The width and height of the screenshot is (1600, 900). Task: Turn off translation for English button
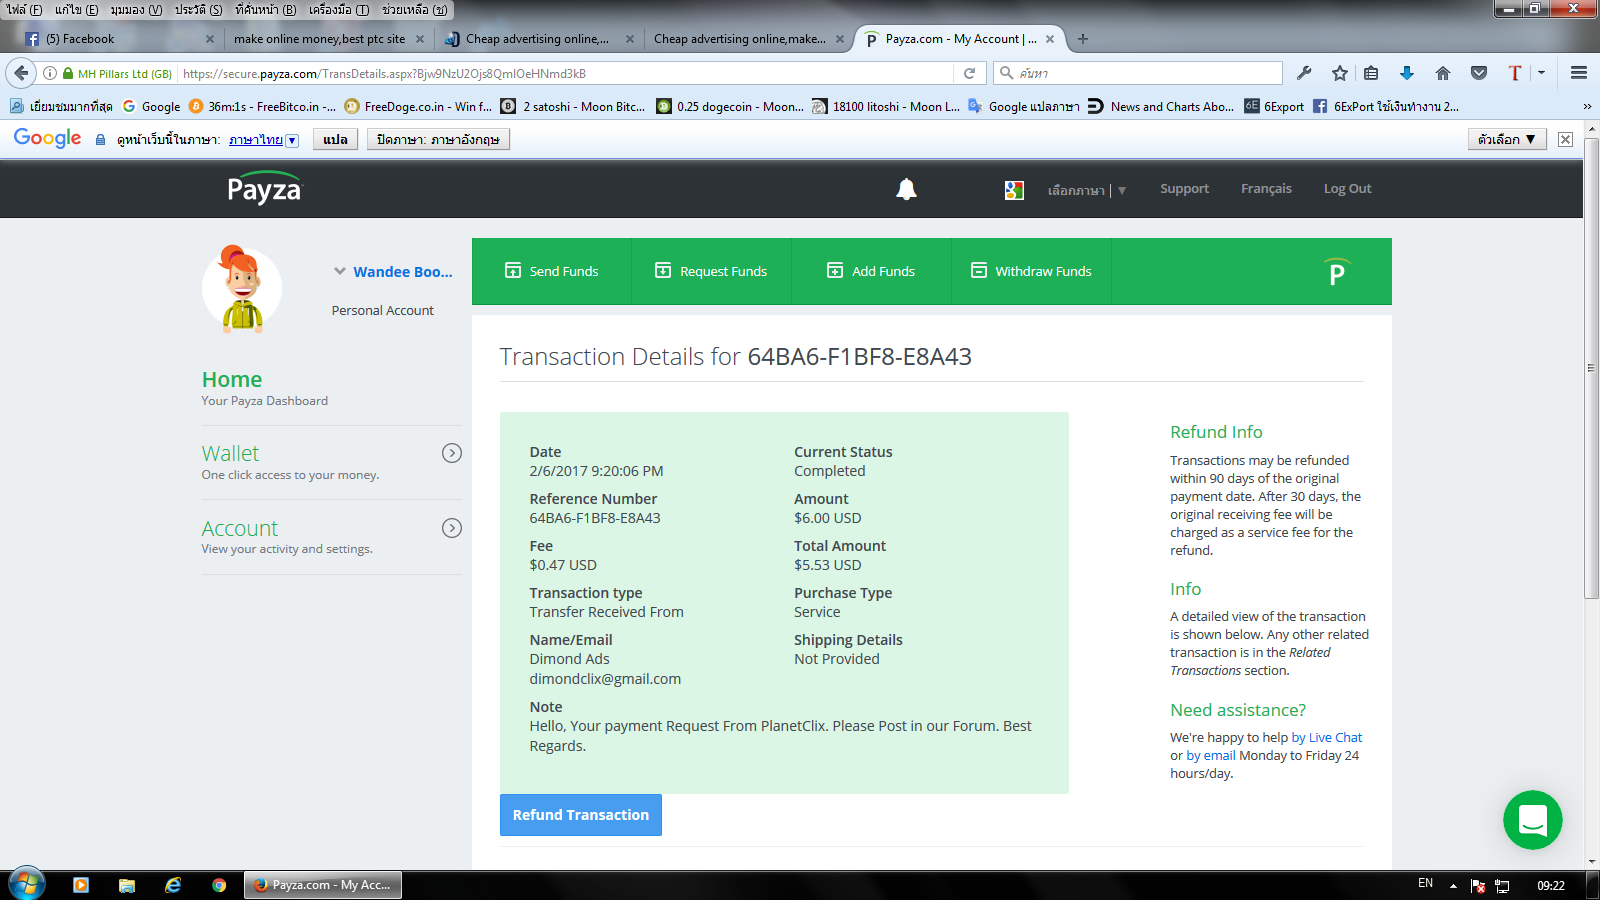pos(438,139)
